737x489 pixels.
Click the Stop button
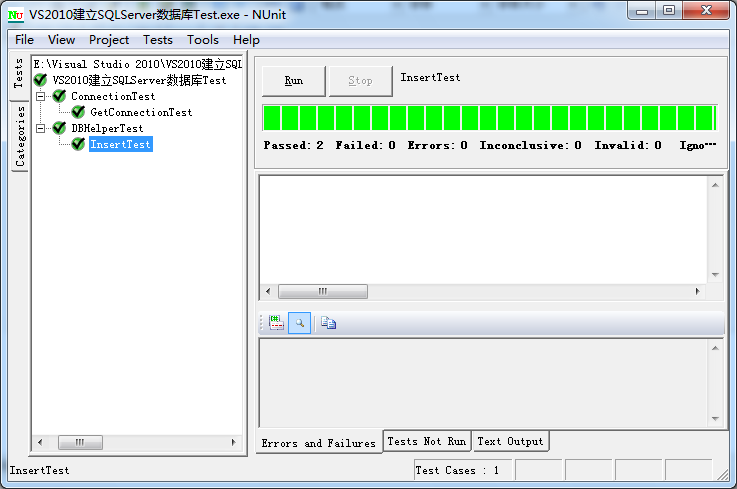coord(361,81)
